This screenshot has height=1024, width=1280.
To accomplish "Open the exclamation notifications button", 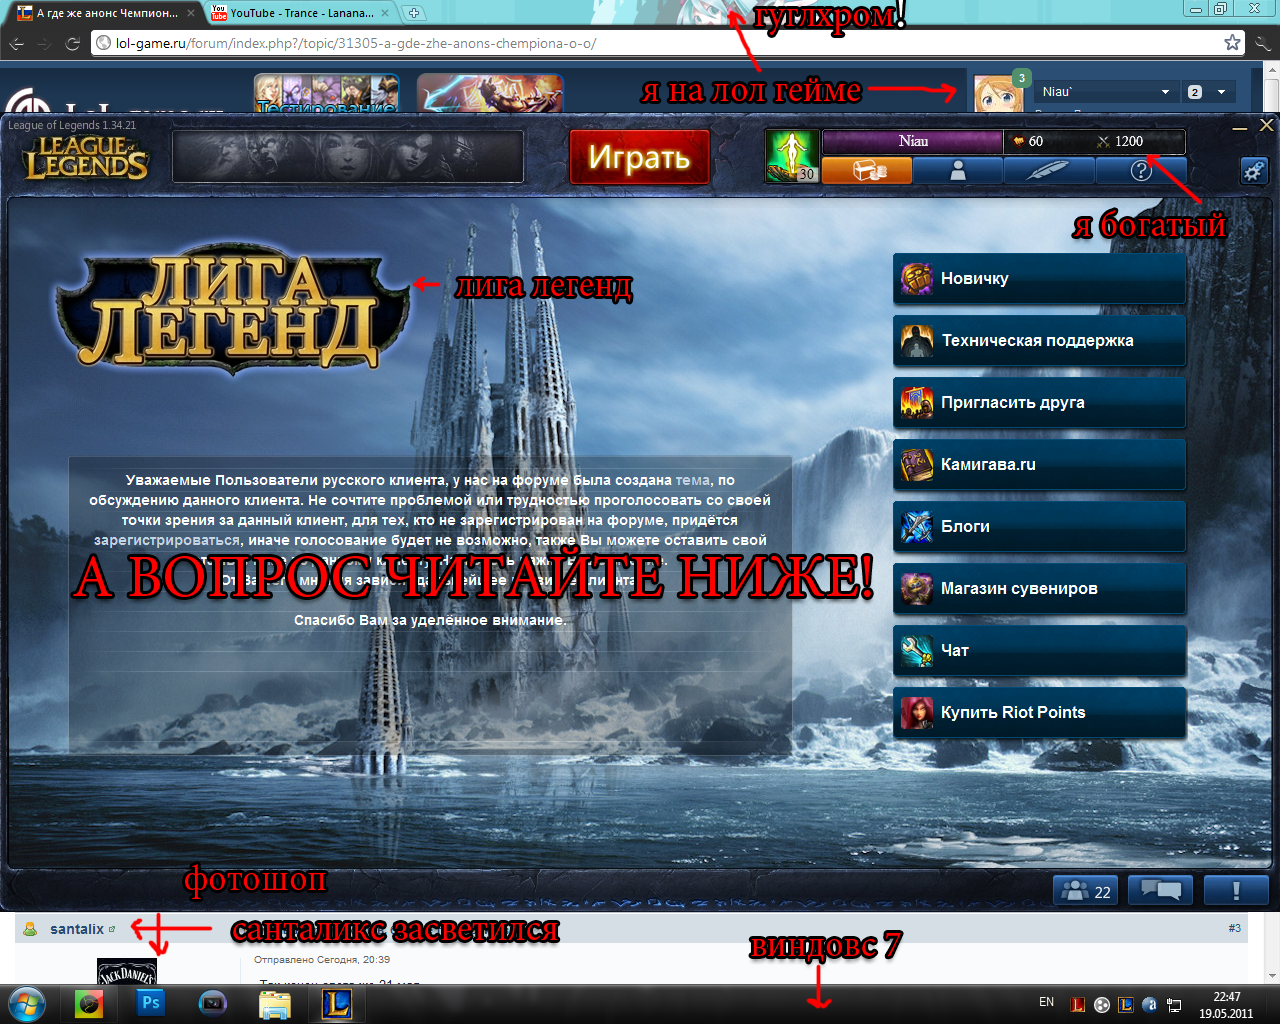I will [x=1236, y=890].
